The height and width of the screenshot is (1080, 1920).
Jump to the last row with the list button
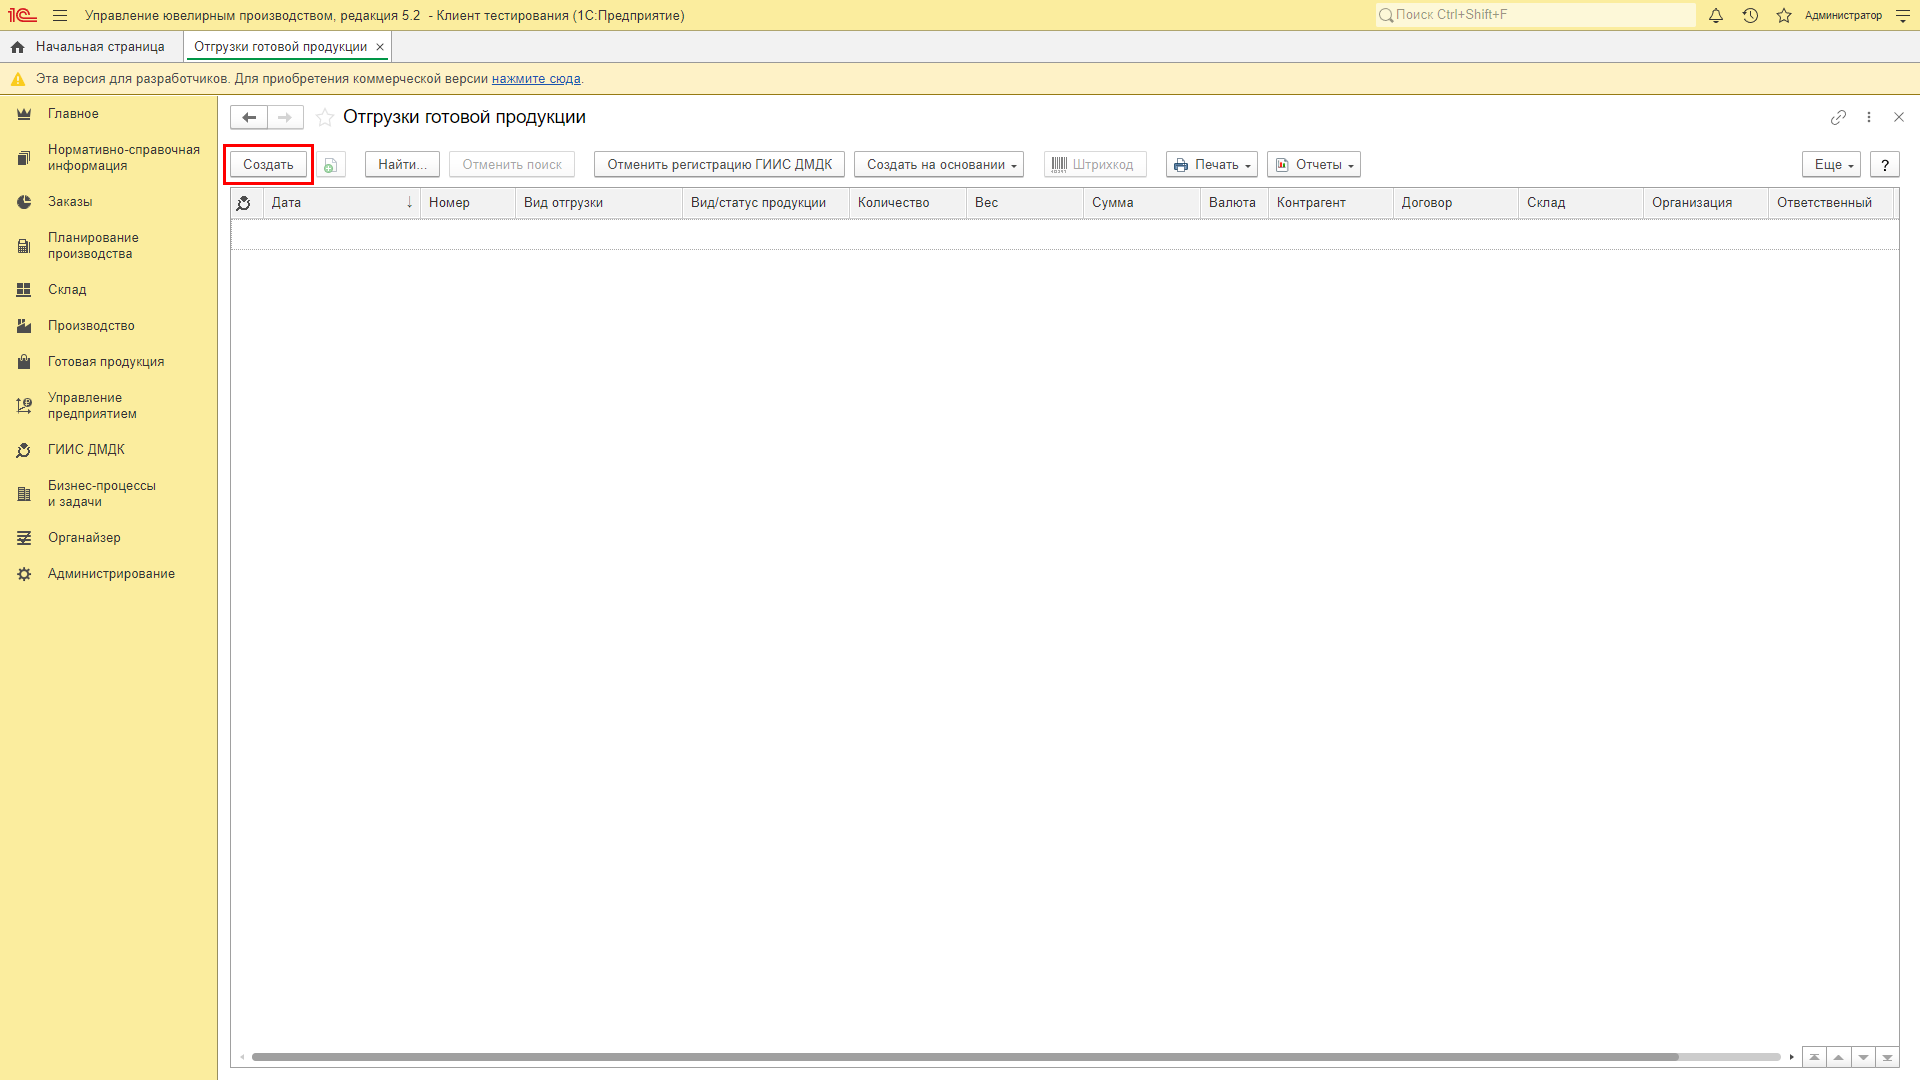click(1887, 1057)
